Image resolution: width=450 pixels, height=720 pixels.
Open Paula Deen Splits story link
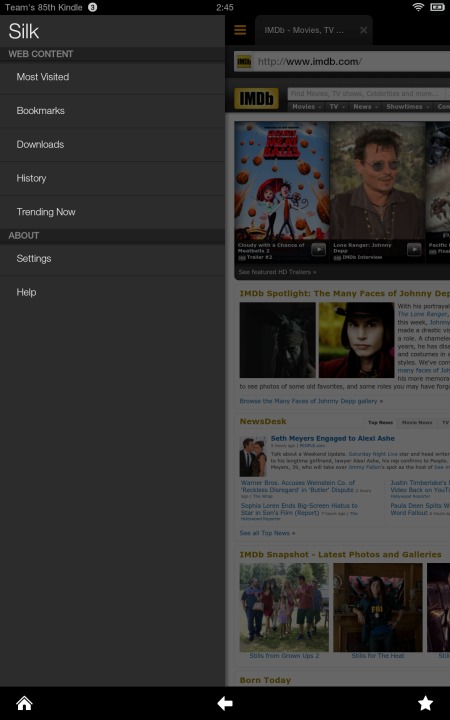[x=420, y=509]
